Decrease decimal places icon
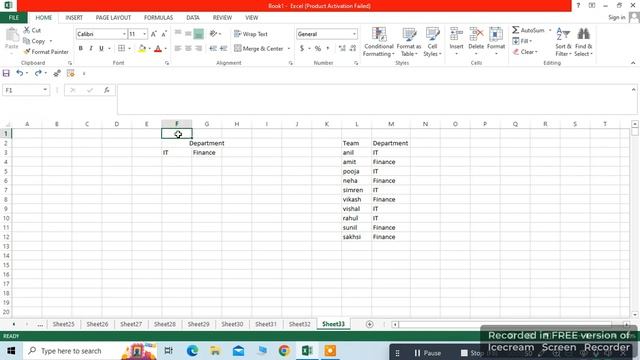The image size is (640, 360). (x=353, y=49)
